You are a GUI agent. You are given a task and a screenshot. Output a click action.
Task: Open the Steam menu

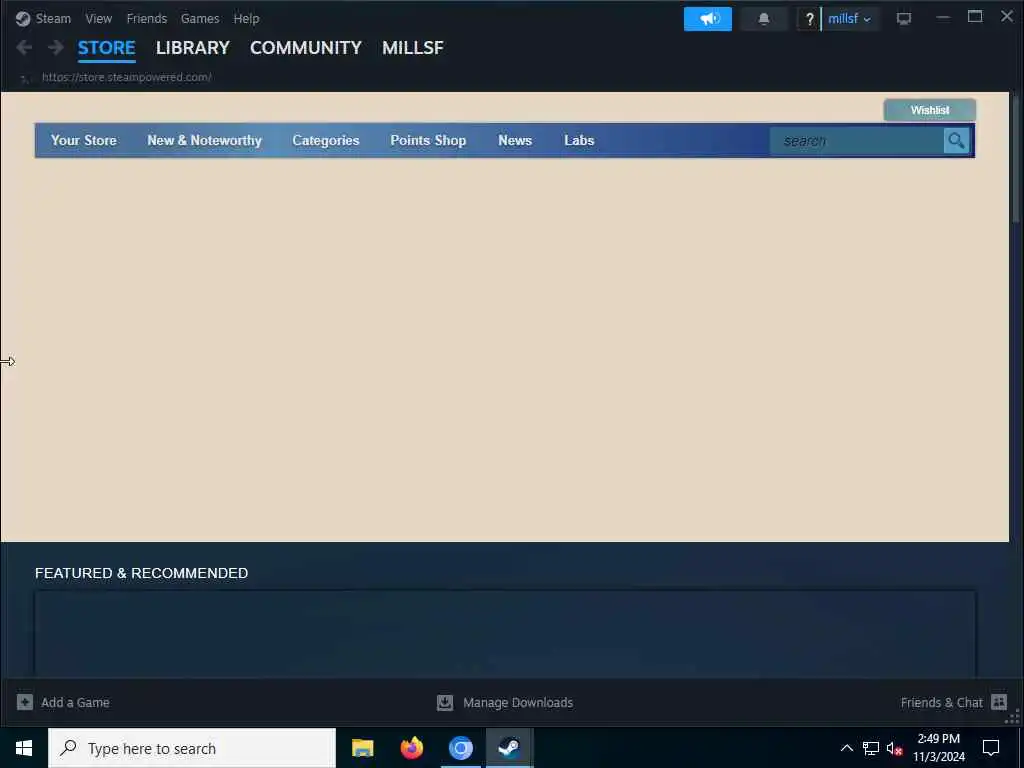pyautogui.click(x=53, y=18)
